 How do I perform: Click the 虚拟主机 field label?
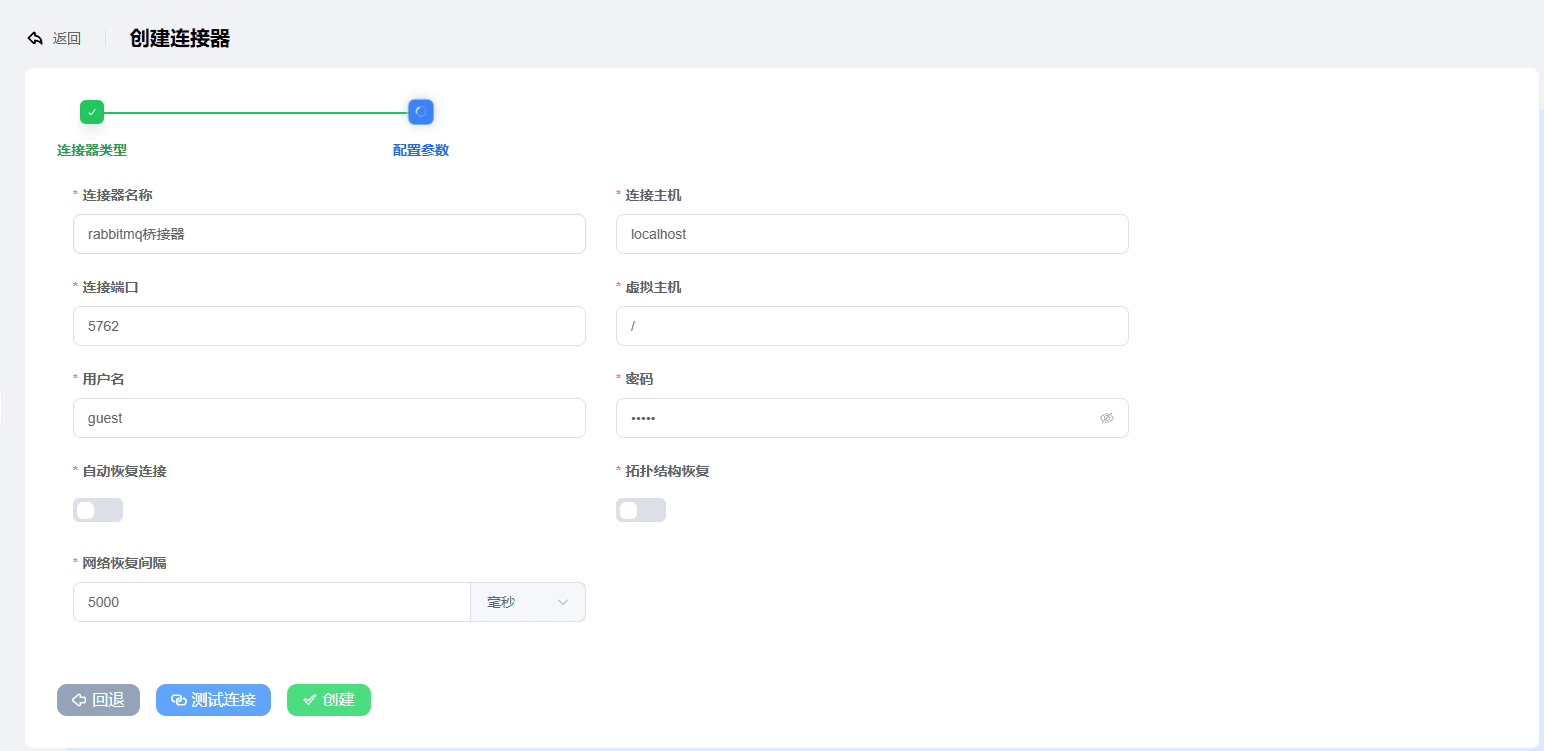point(653,287)
